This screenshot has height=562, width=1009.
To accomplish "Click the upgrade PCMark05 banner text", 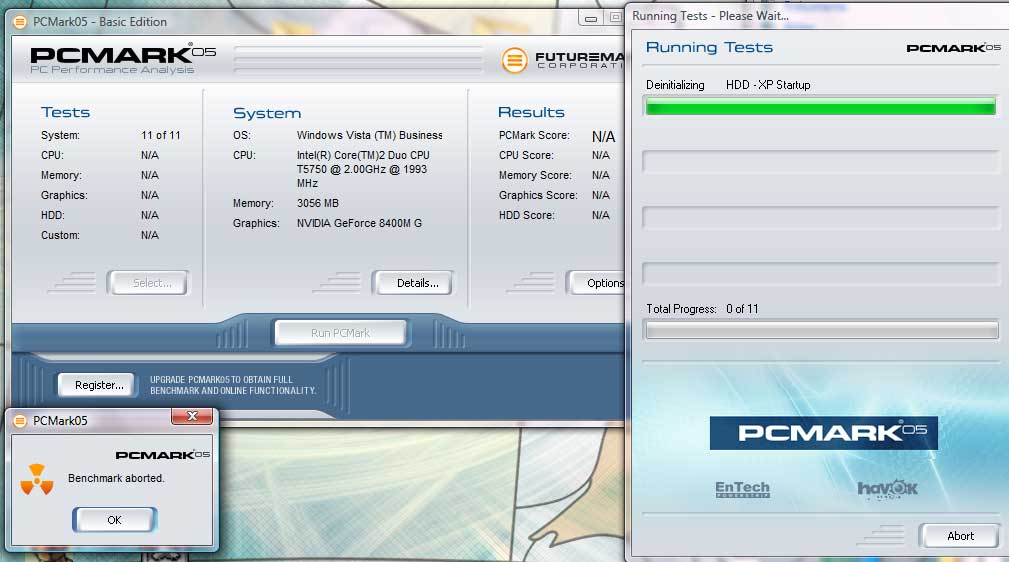I will click(233, 385).
